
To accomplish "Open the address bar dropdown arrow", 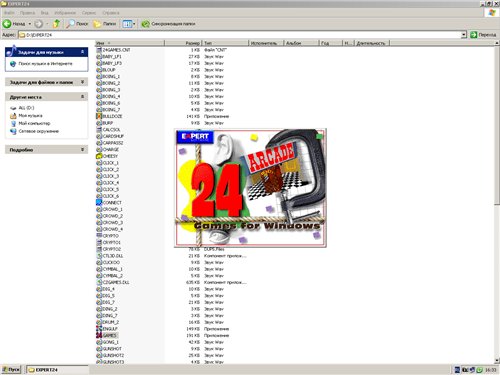I will click(464, 35).
